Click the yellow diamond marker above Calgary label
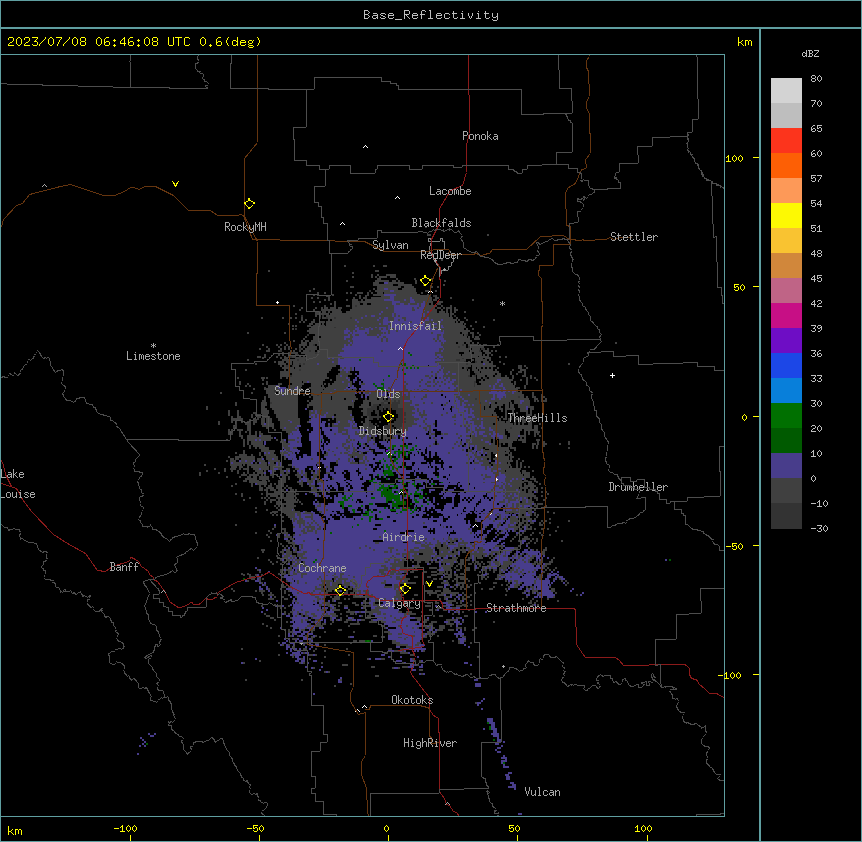This screenshot has width=862, height=842. tap(405, 589)
